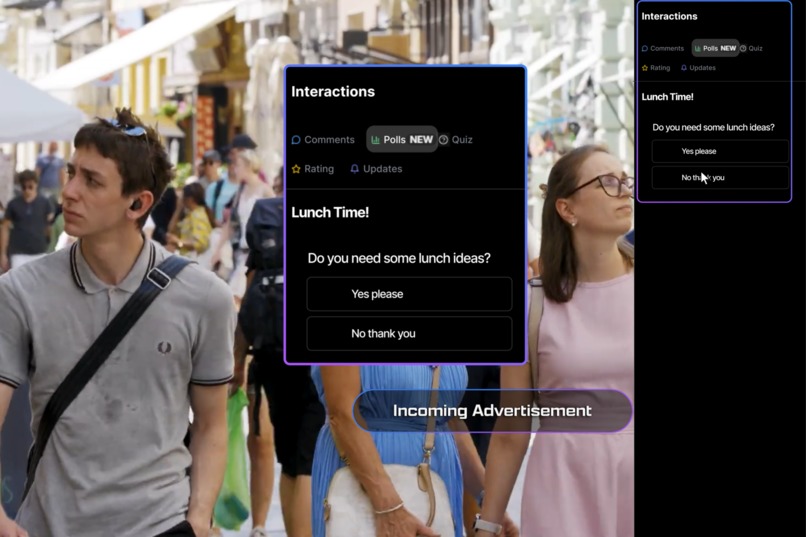
Task: Click the bar chart Polls icon in enlarged overlay
Action: click(375, 140)
